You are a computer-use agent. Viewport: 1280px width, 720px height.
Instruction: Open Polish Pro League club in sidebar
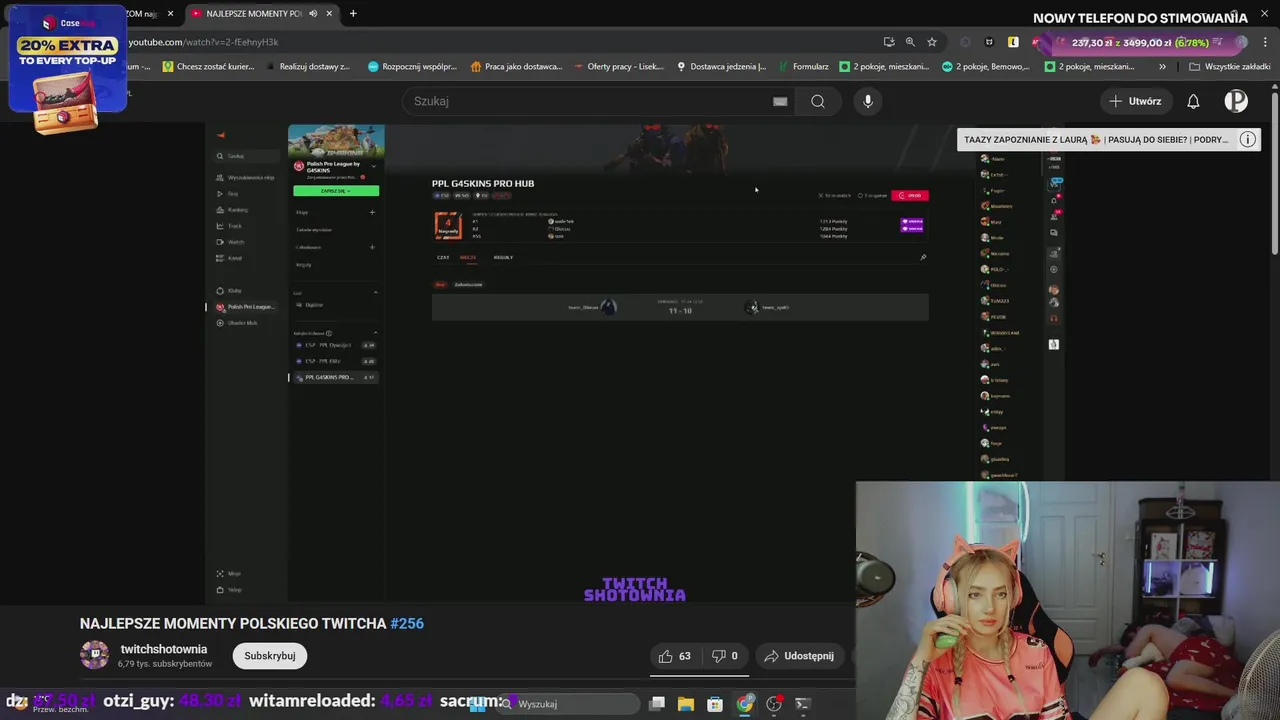tap(245, 307)
